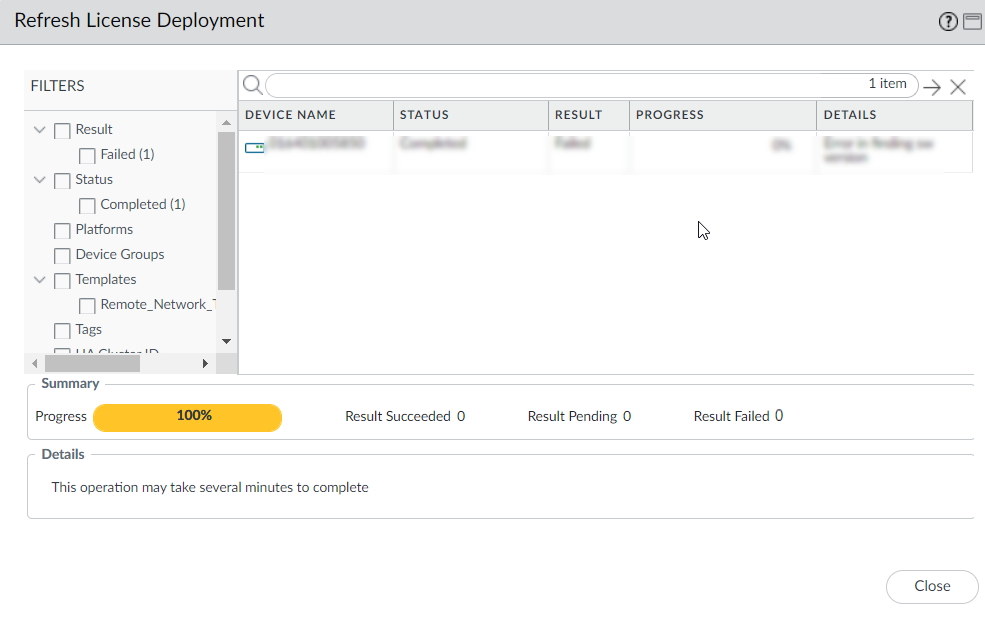Click the Close button
985x618 pixels.
[931, 586]
